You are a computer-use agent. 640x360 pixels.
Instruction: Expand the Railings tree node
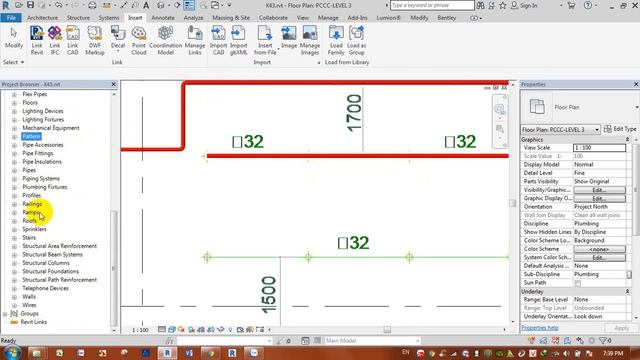click(14, 204)
